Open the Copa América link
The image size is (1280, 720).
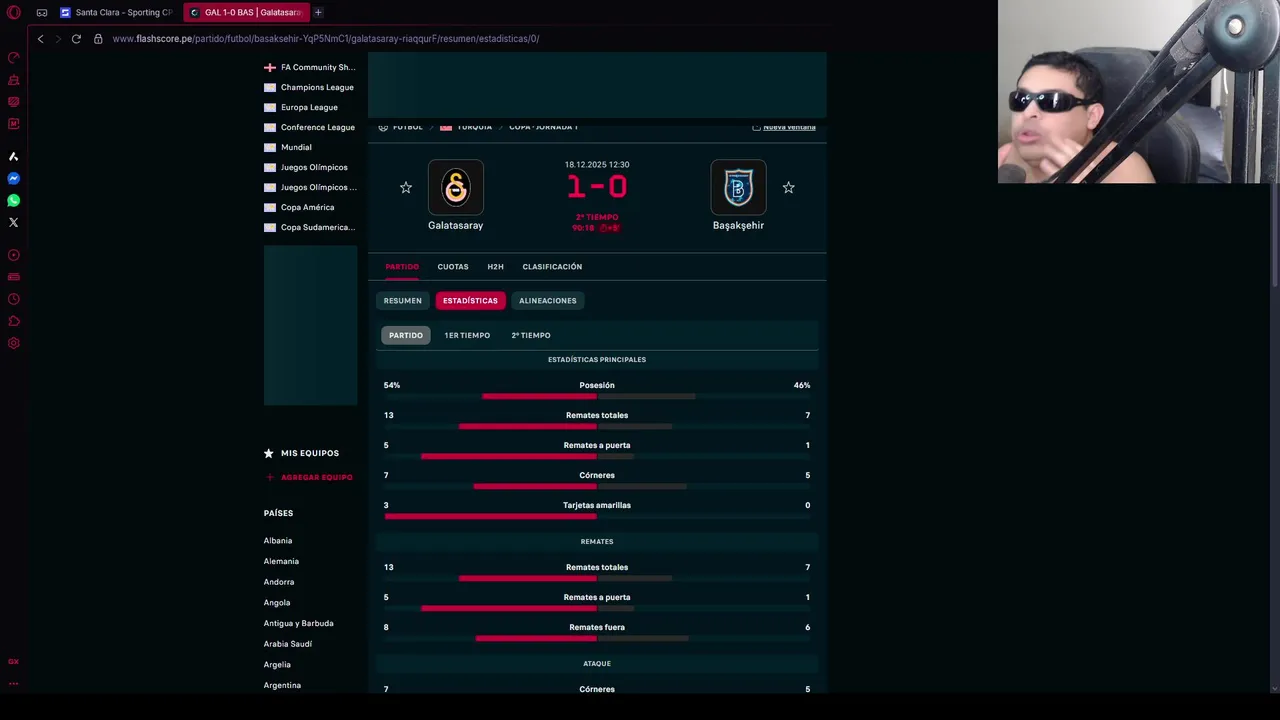(308, 207)
